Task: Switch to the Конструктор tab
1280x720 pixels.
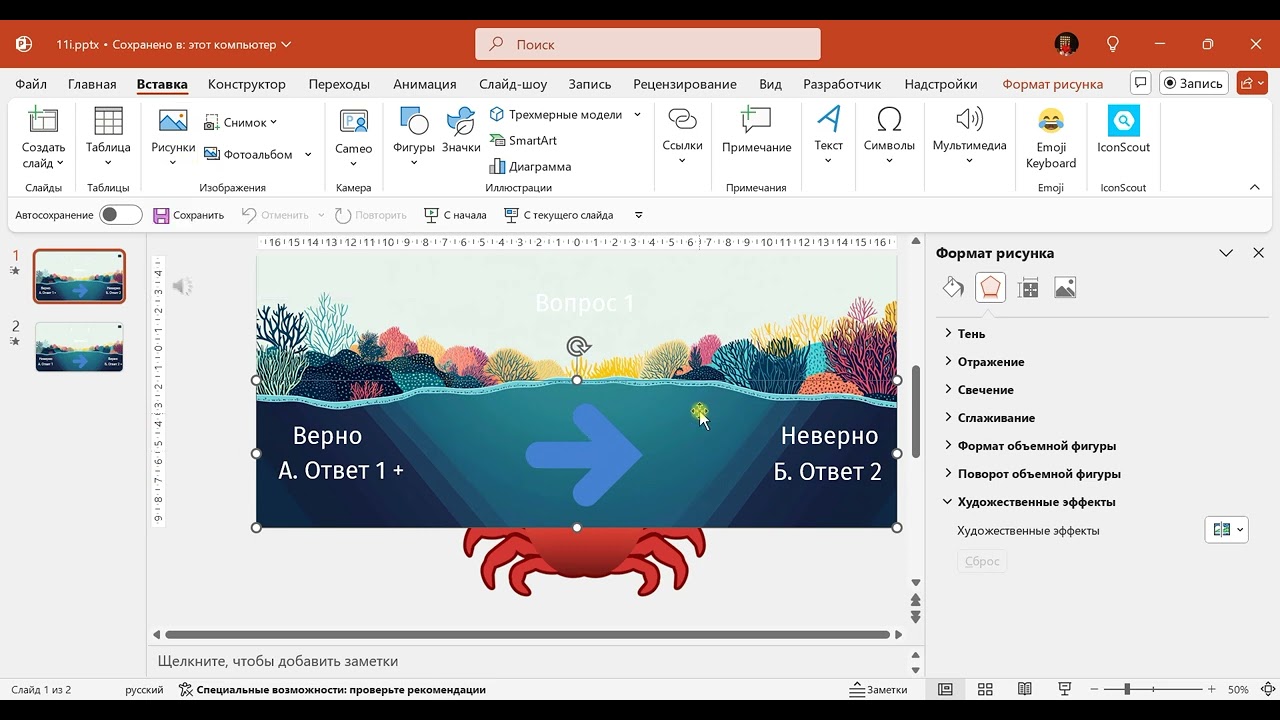Action: tap(247, 84)
